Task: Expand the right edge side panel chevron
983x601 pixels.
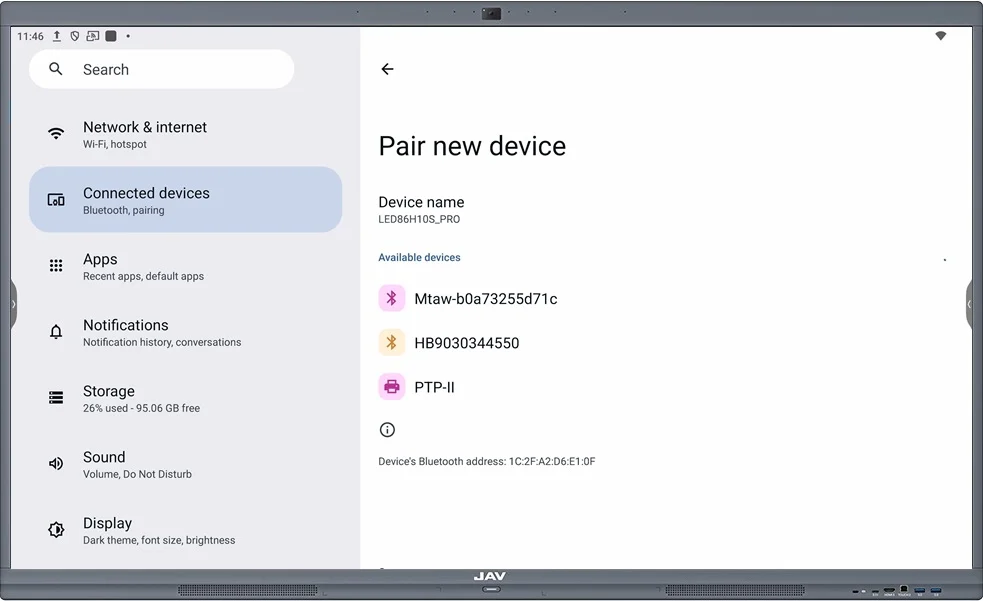Action: (x=969, y=304)
